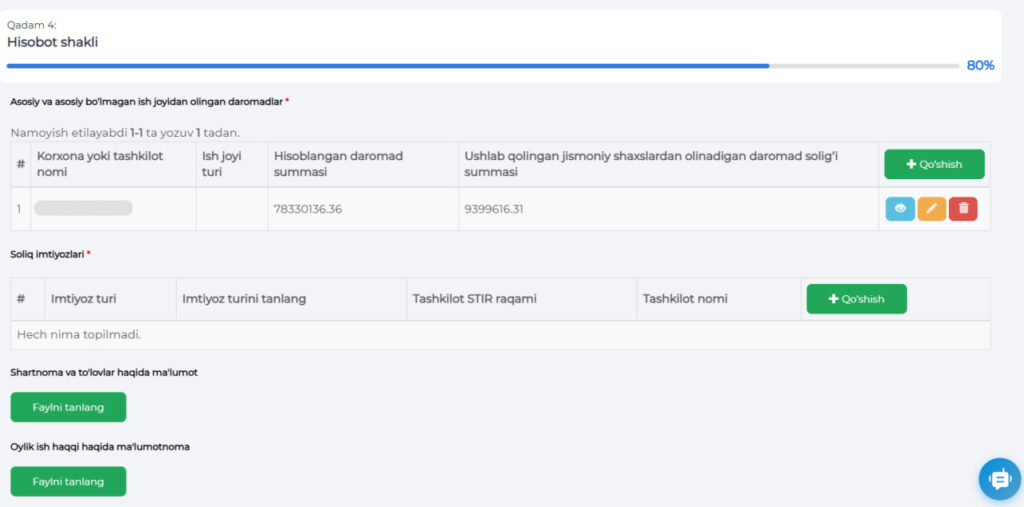Click the orange pencil edit icon
The image size is (1024, 507).
pyautogui.click(x=932, y=209)
